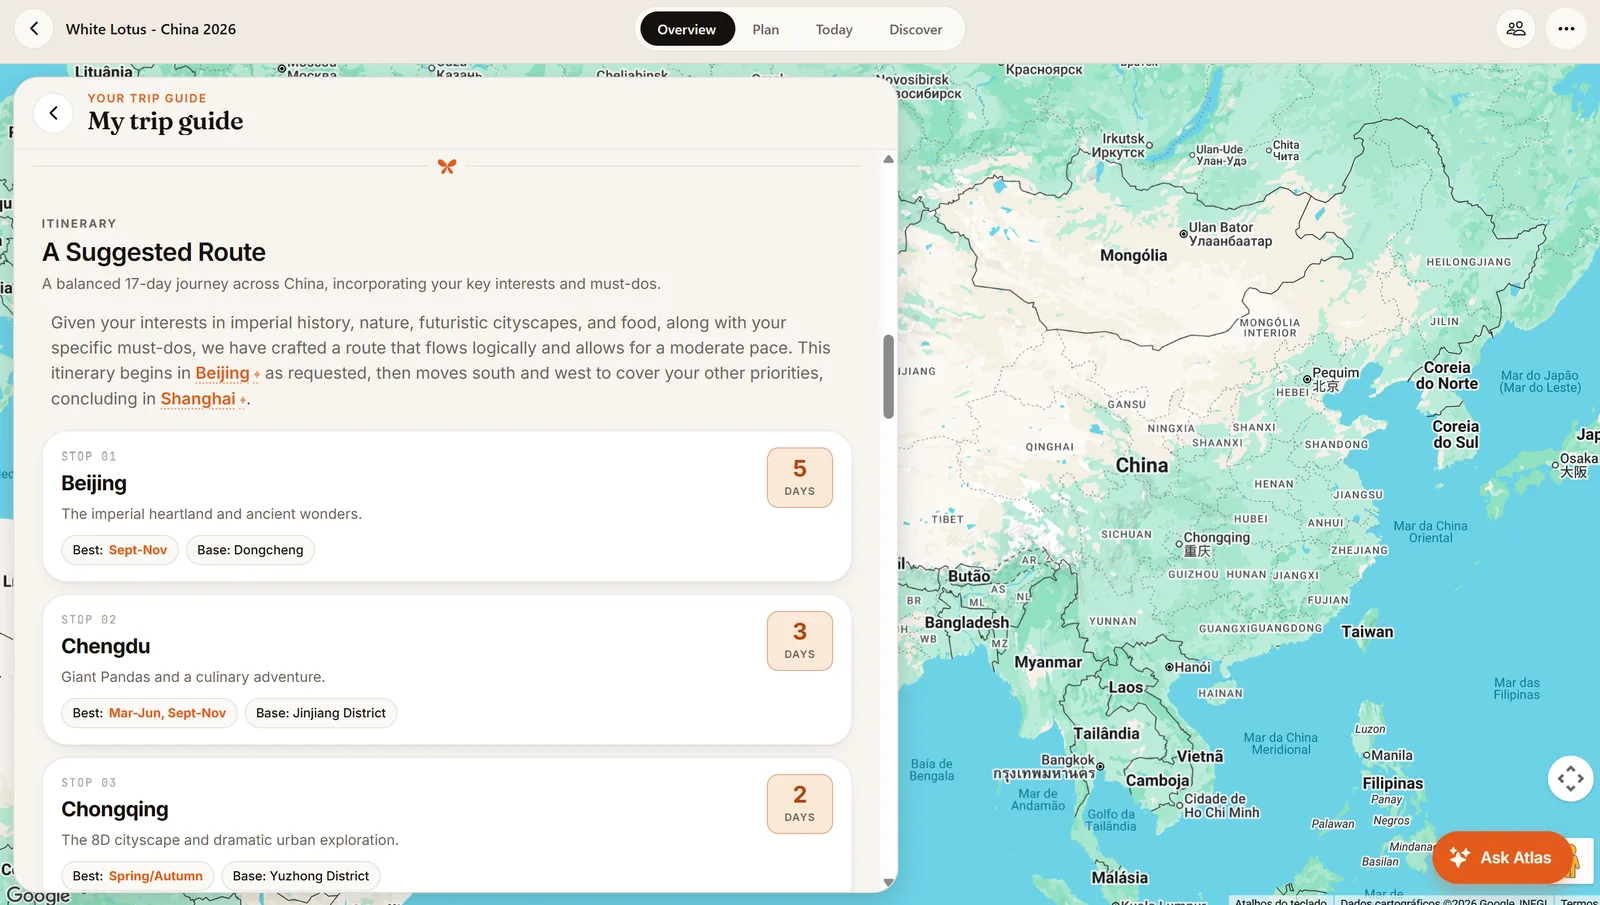
Task: Click the Ulan-Ude city marker on map
Action: [x=1193, y=155]
